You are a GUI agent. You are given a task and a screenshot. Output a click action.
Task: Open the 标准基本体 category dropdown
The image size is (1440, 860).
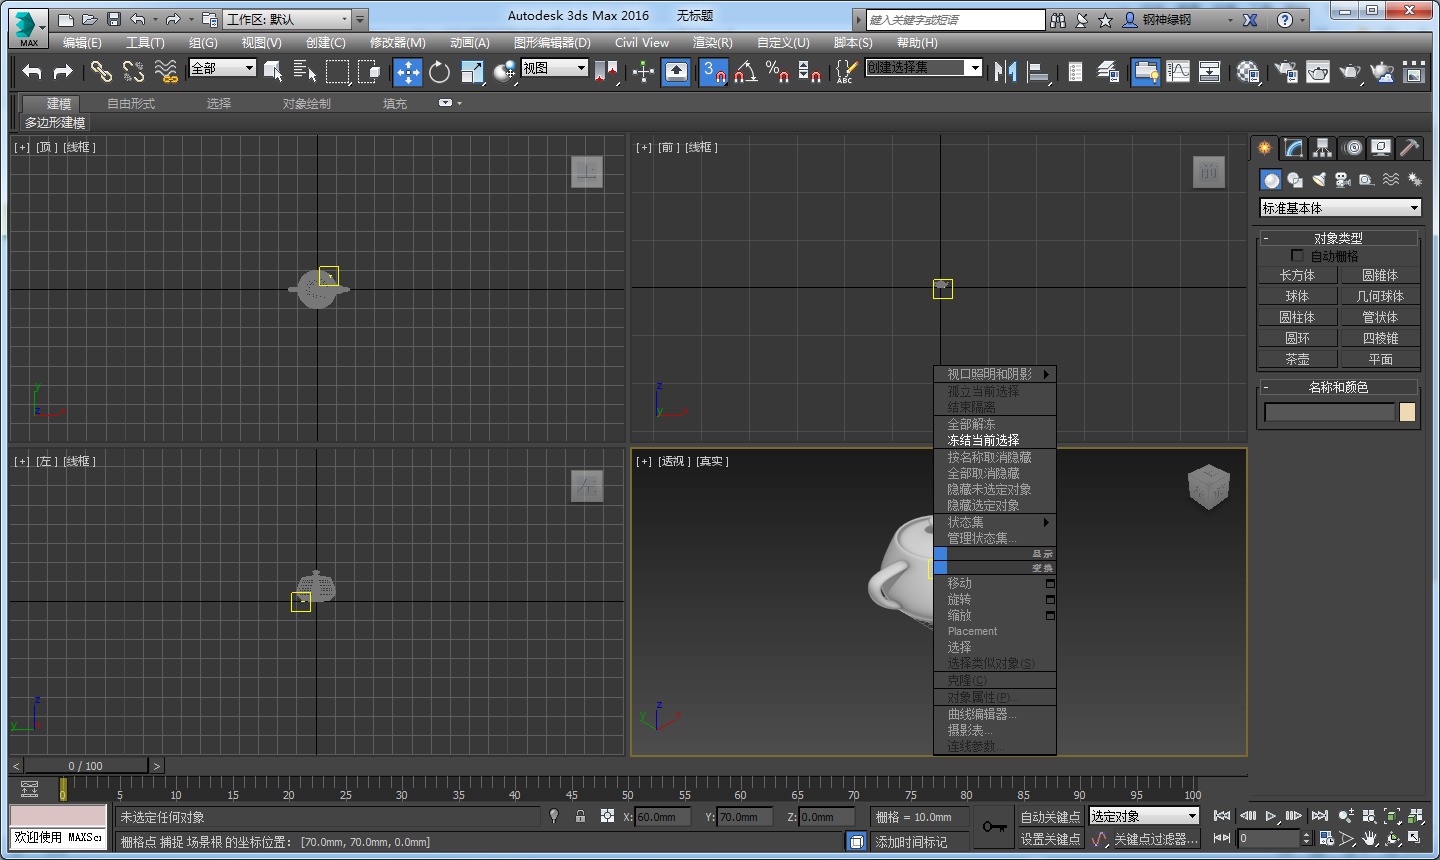1340,208
